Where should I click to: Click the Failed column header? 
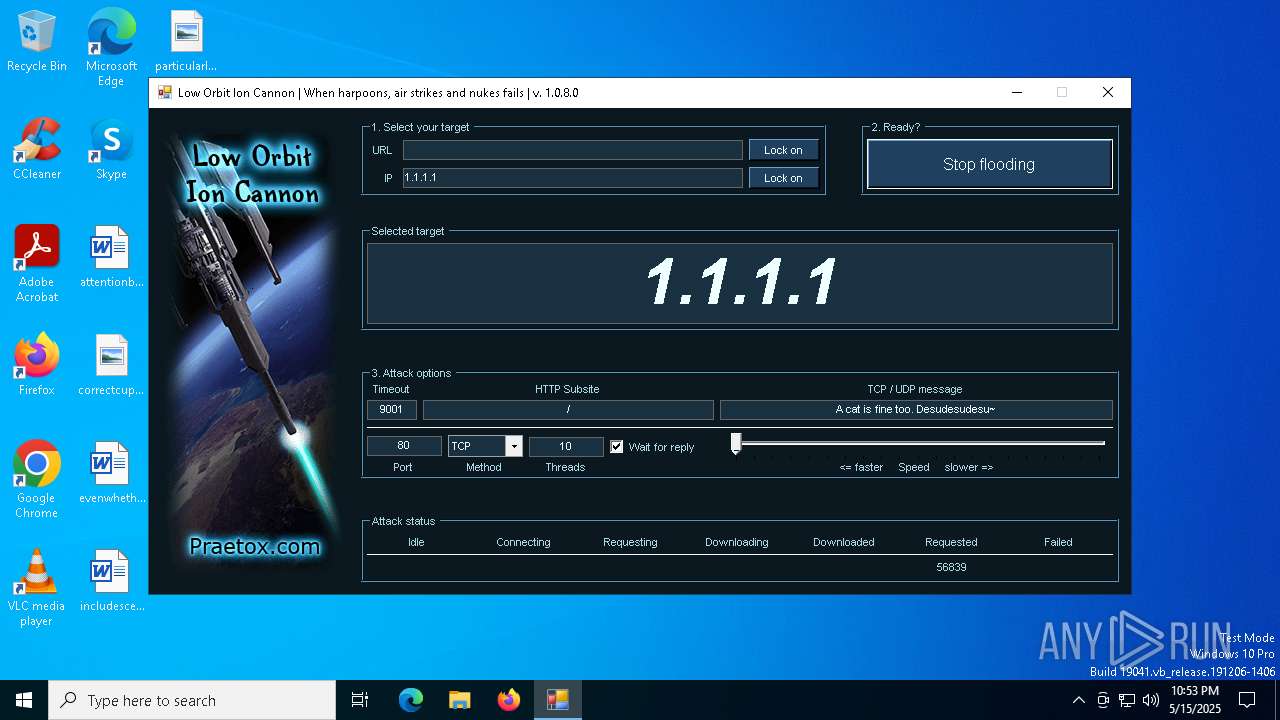[1058, 542]
